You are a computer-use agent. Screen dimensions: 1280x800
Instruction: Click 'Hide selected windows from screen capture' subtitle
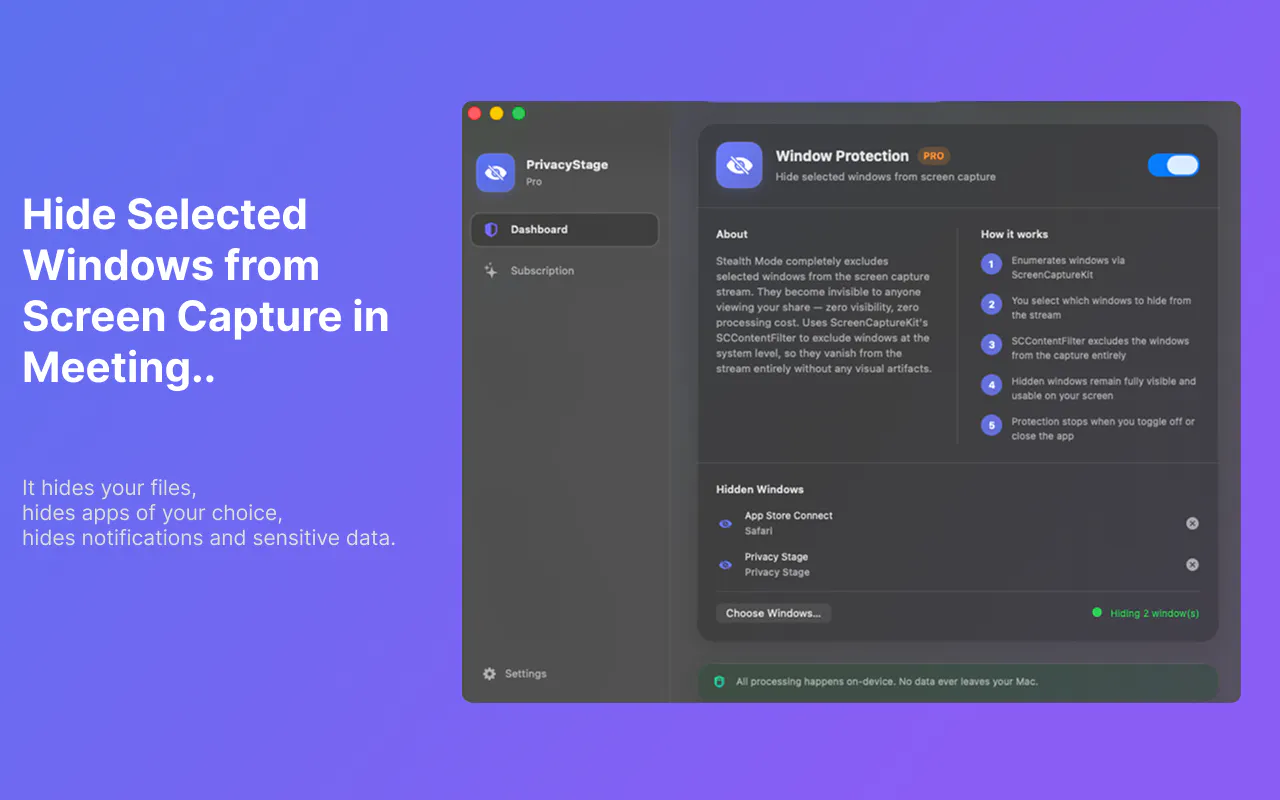coord(886,177)
